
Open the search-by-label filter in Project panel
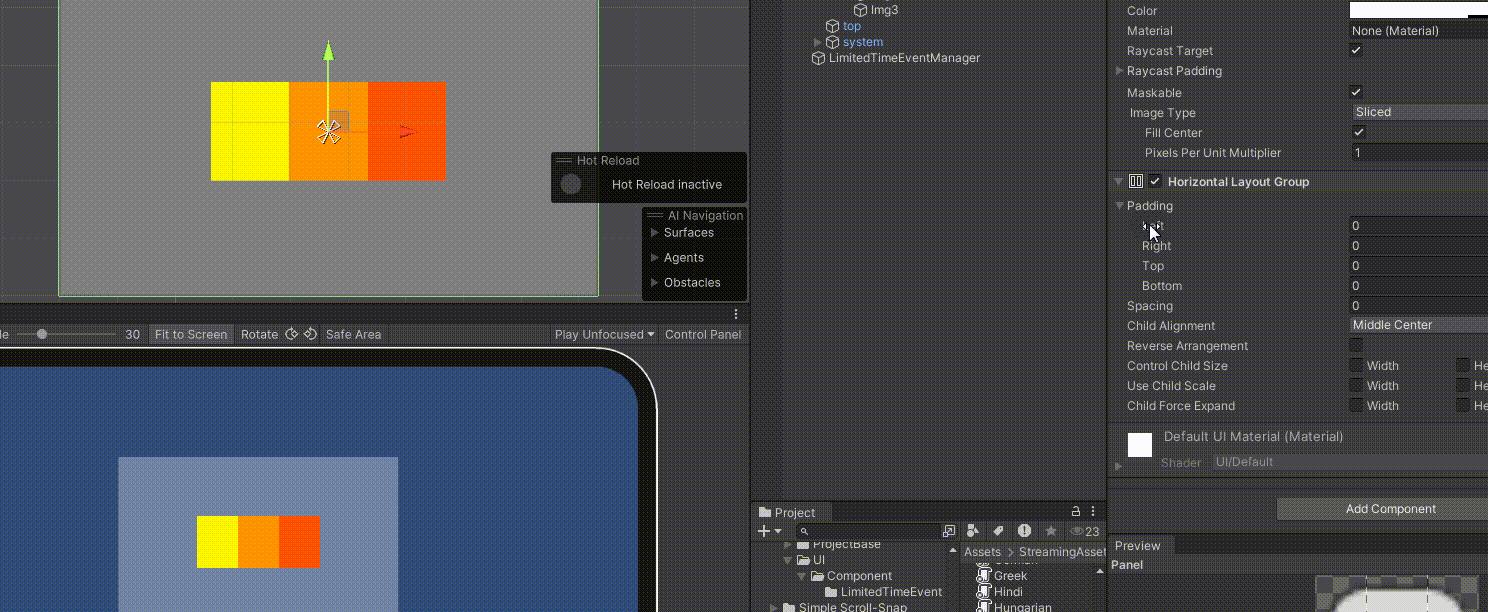tap(997, 531)
